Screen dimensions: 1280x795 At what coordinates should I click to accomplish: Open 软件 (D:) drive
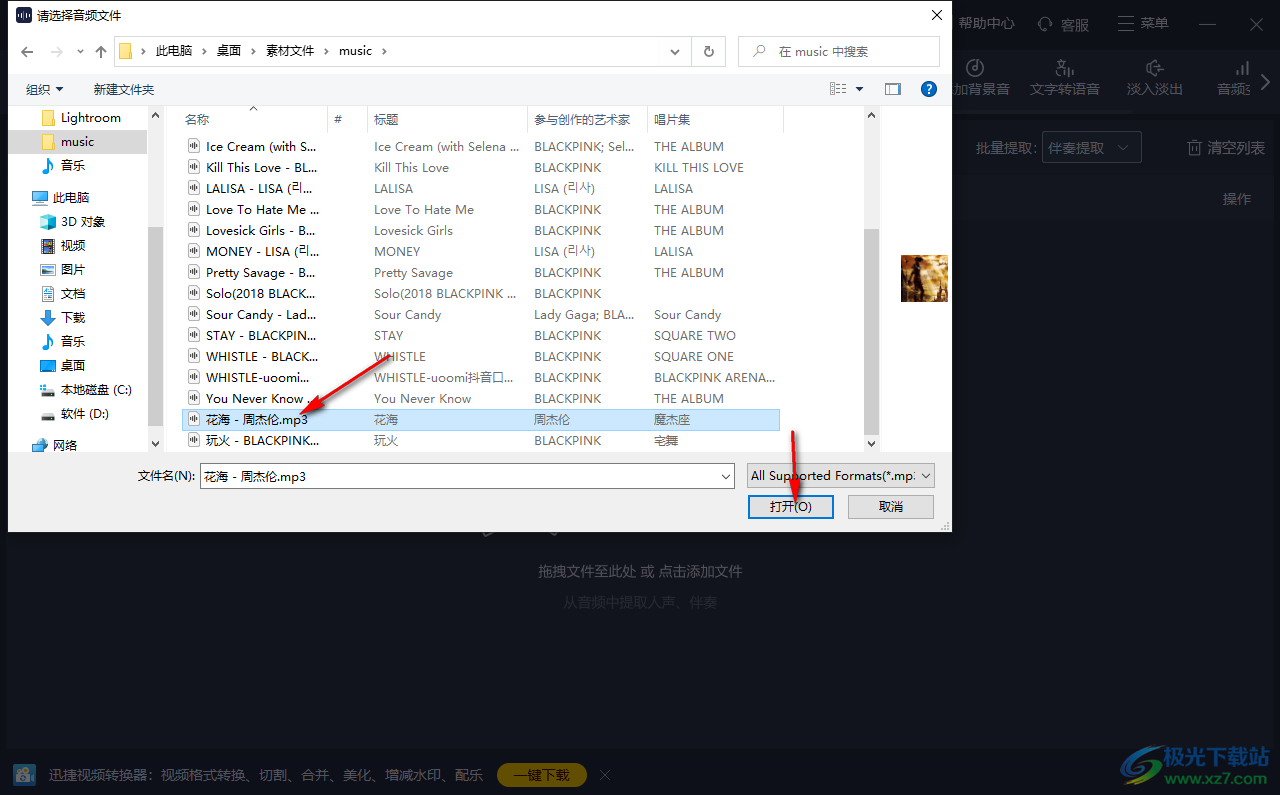84,414
